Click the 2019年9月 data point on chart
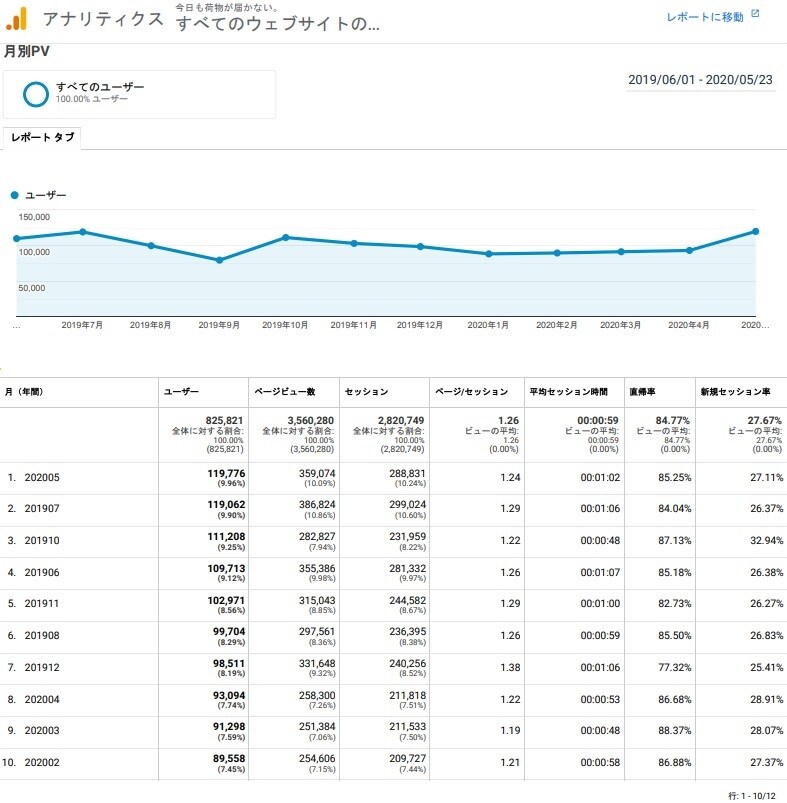Viewport: 787px width, 803px height. coord(219,260)
